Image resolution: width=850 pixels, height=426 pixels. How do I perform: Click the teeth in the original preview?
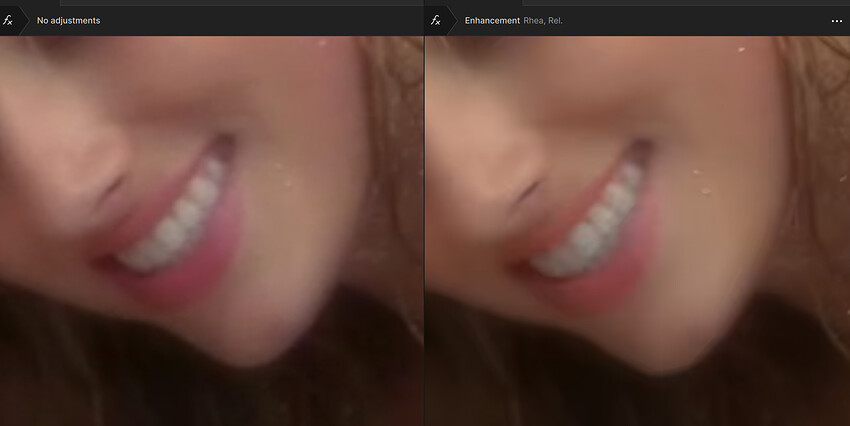(x=180, y=220)
